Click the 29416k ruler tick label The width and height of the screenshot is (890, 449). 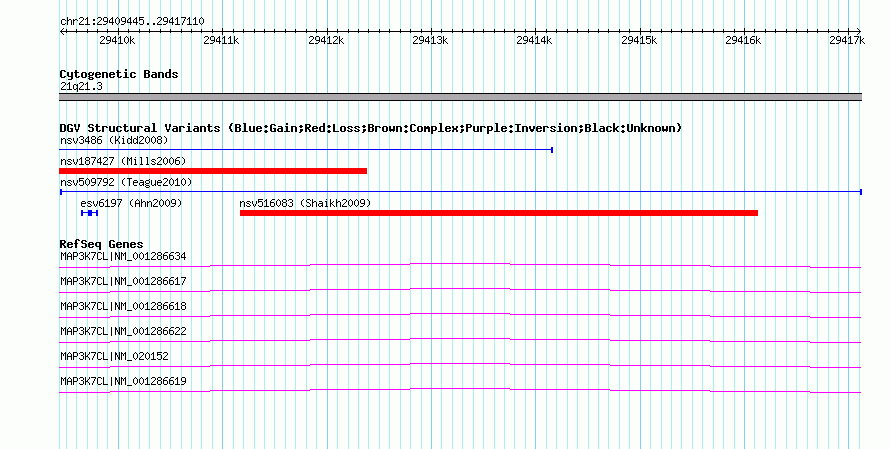tap(744, 40)
